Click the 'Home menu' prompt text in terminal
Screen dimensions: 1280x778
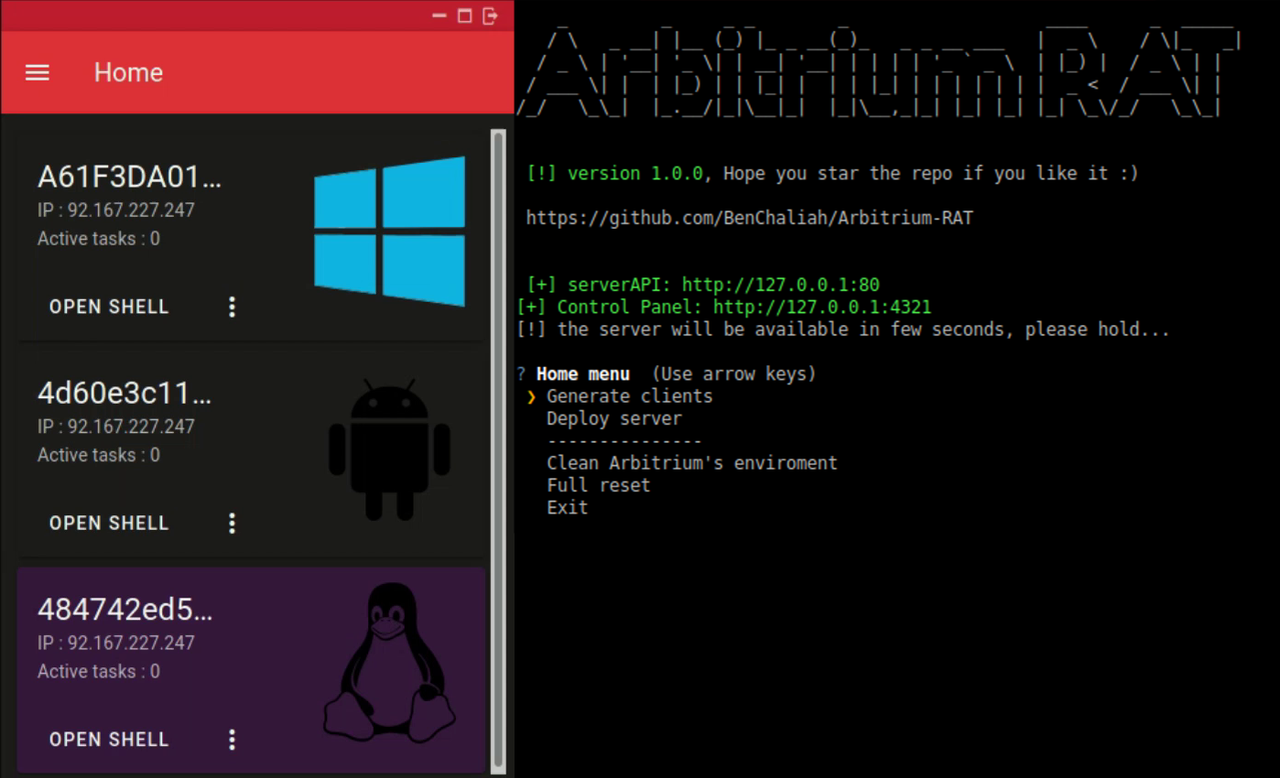pyautogui.click(x=583, y=374)
